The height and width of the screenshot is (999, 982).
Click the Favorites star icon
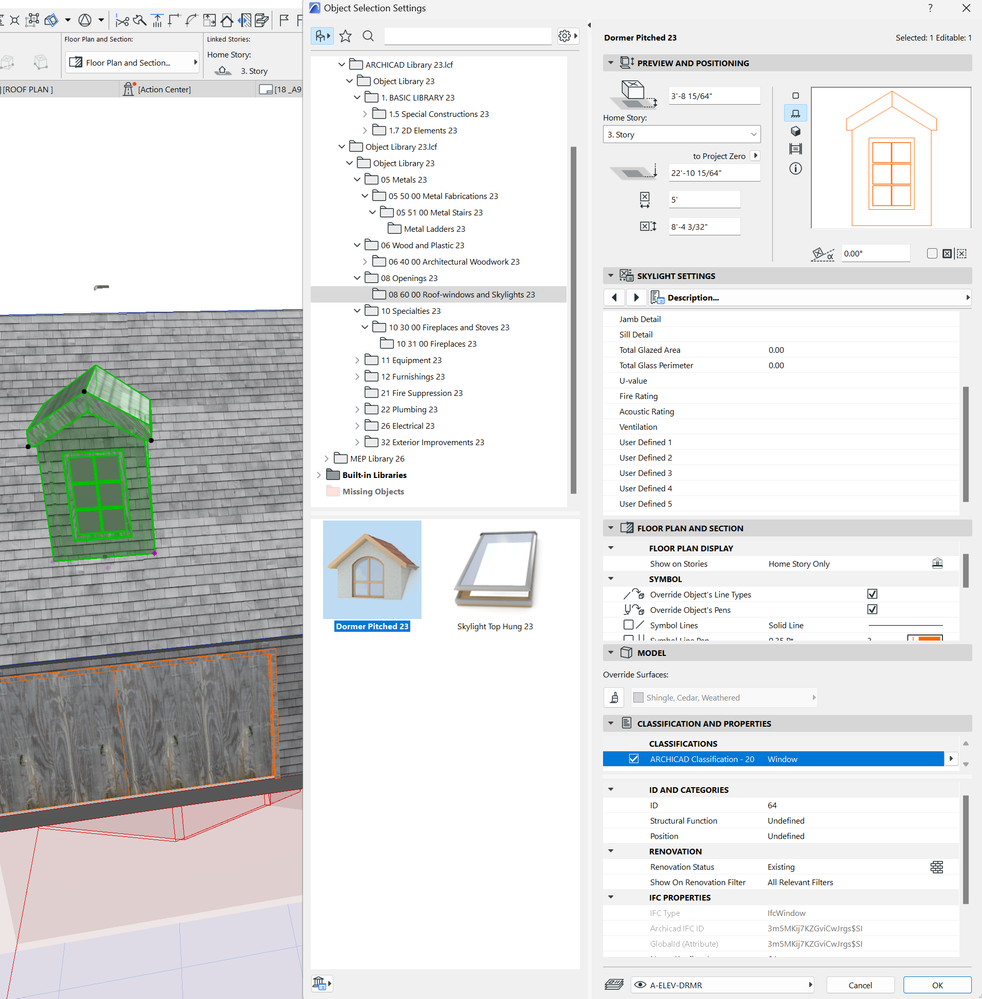[345, 36]
